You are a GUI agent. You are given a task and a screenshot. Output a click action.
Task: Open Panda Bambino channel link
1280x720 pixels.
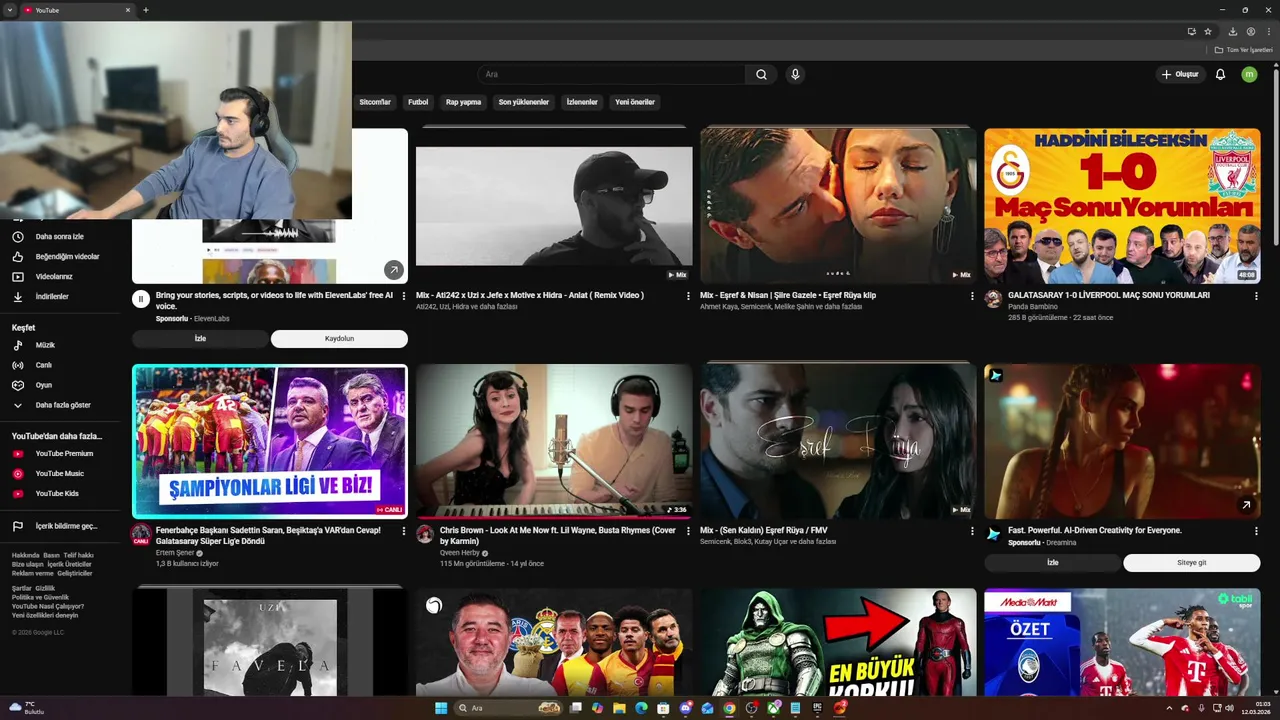[1032, 307]
